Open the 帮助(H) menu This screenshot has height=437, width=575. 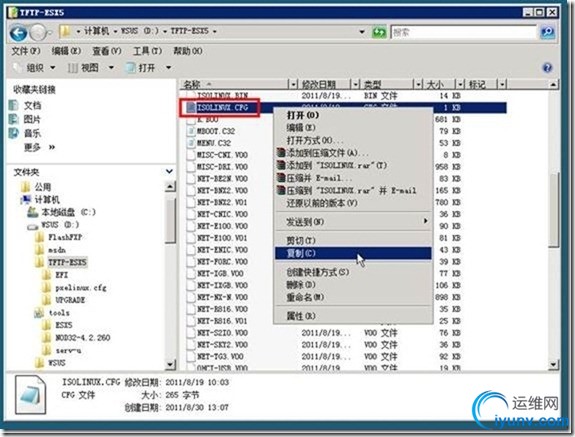[188, 51]
